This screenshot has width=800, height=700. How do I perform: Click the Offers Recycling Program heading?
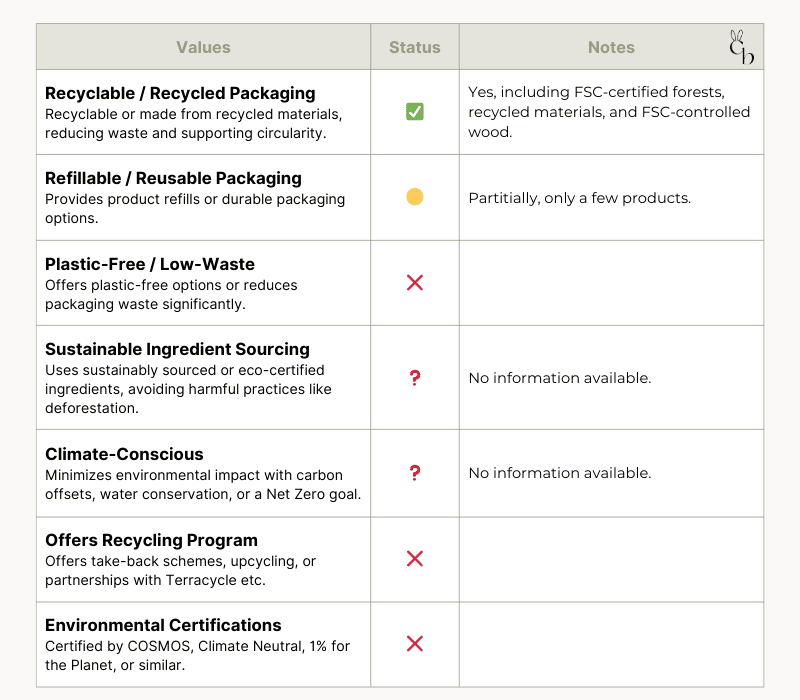tap(151, 540)
